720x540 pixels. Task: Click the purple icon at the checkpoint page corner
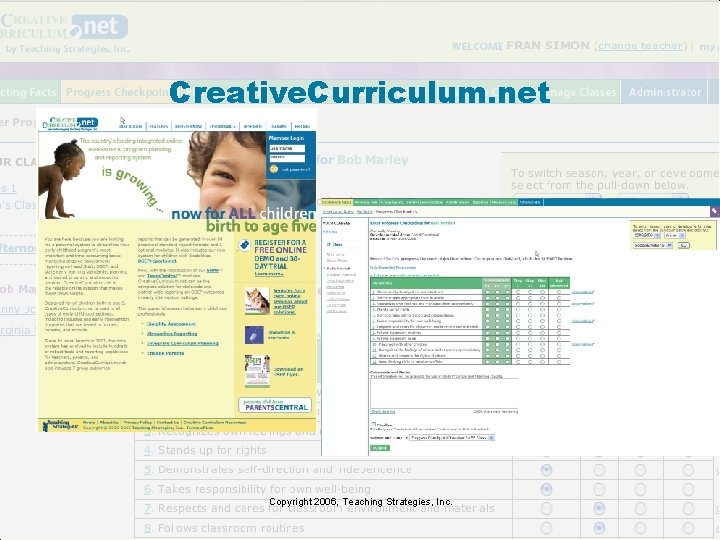[x=714, y=211]
